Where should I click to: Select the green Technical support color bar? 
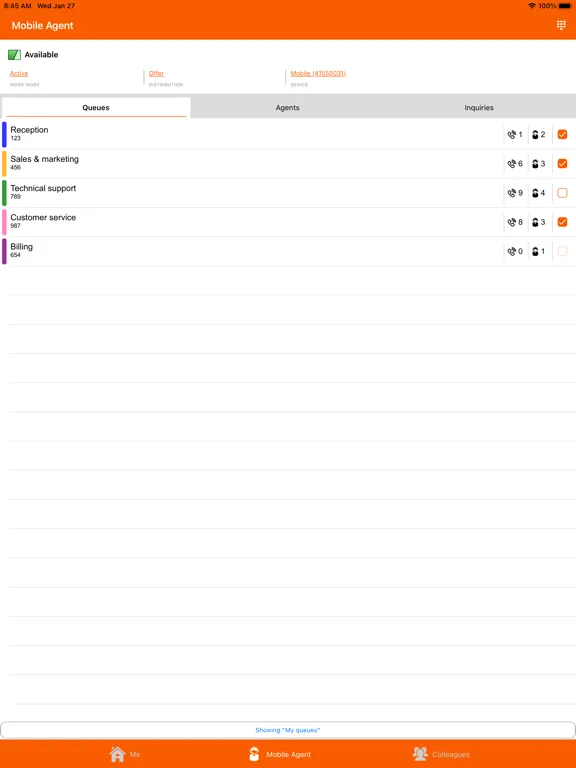4,193
